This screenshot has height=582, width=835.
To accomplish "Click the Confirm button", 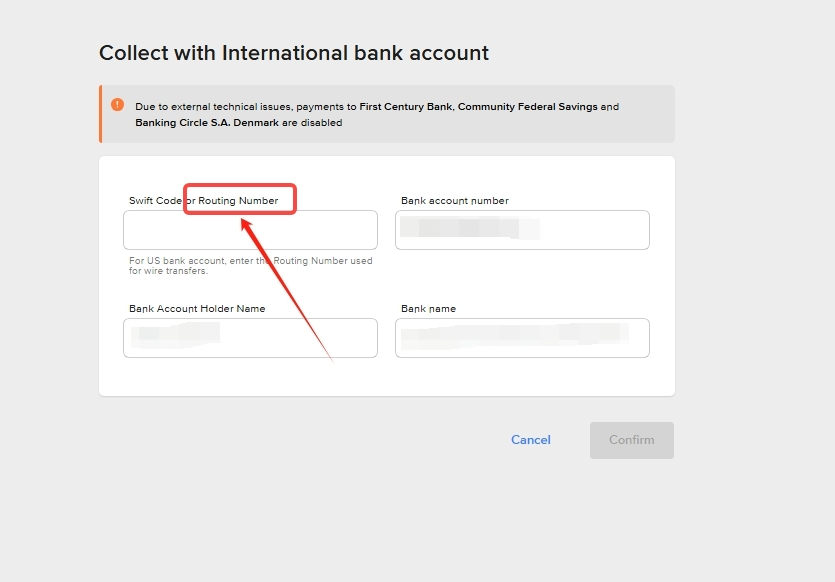I will click(x=631, y=440).
